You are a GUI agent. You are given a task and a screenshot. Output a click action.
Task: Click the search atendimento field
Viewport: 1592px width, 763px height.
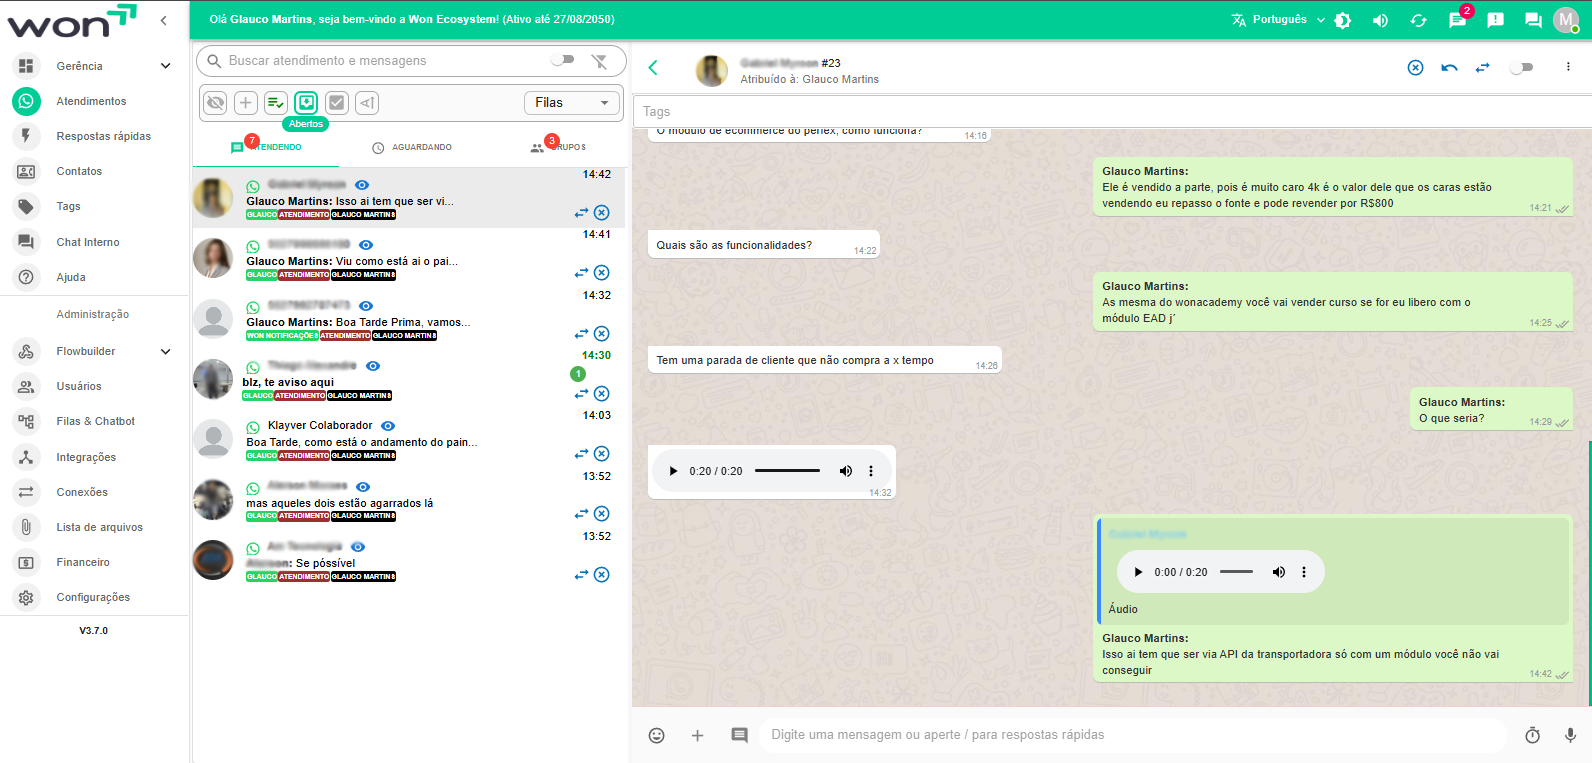coord(385,61)
